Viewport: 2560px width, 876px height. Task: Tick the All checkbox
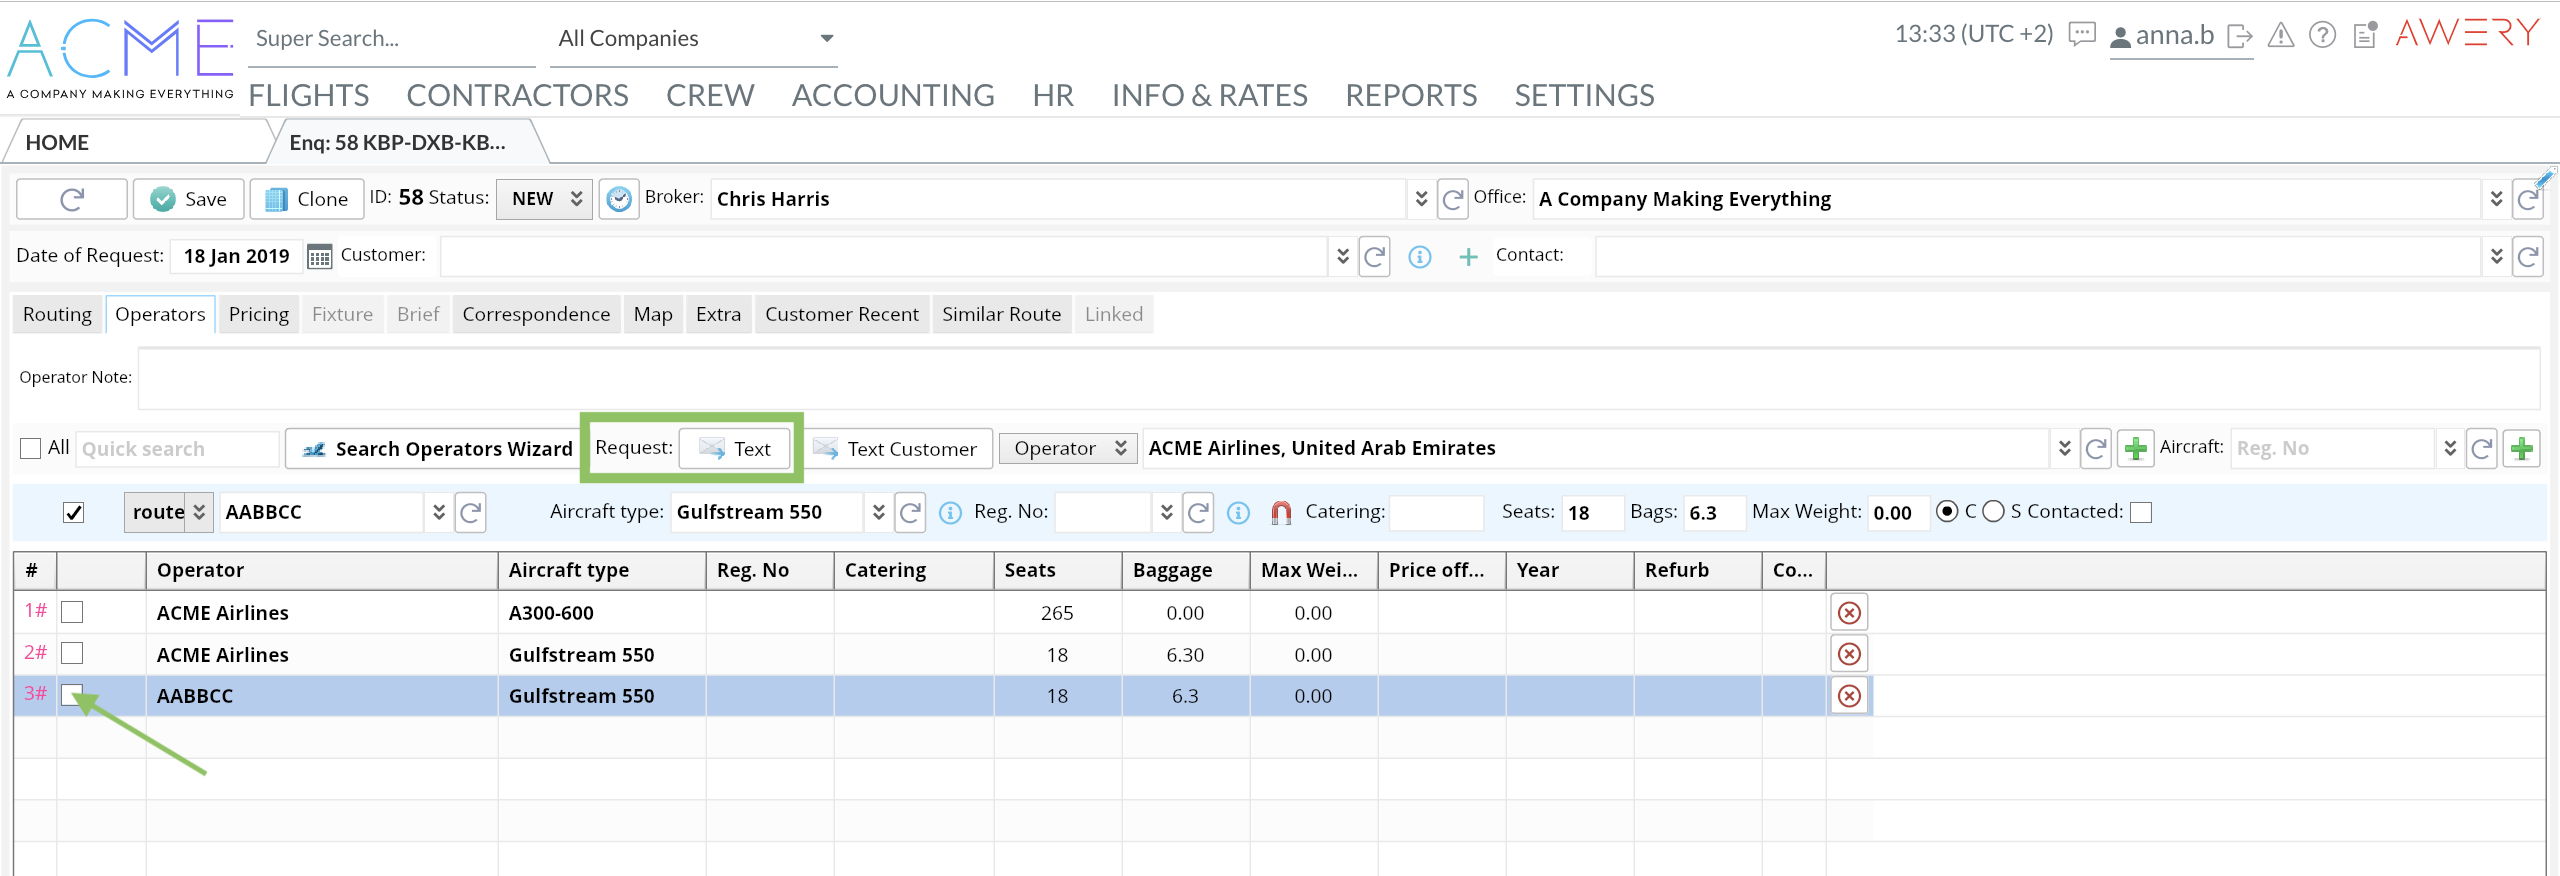point(31,448)
